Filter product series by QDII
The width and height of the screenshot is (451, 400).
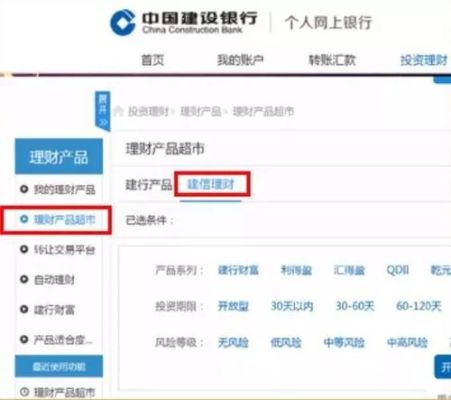click(x=398, y=270)
